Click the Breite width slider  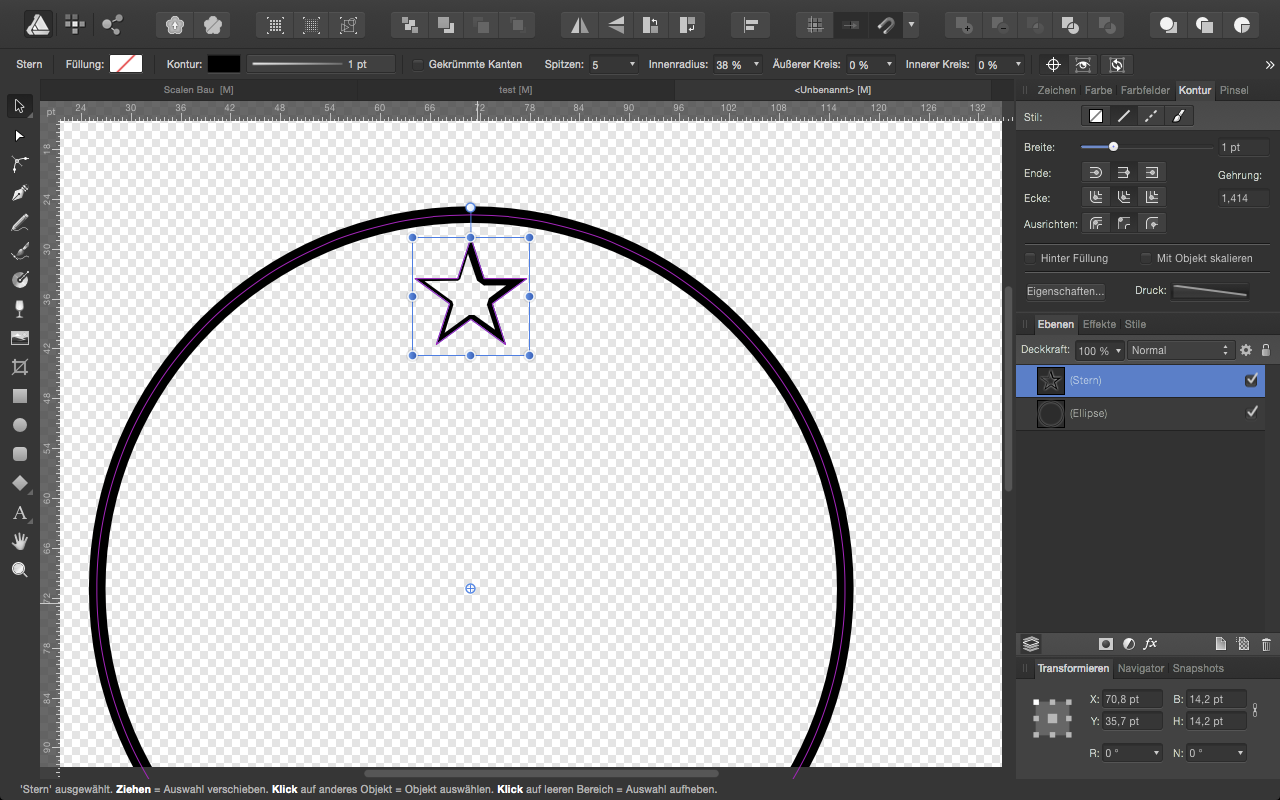tap(1147, 147)
